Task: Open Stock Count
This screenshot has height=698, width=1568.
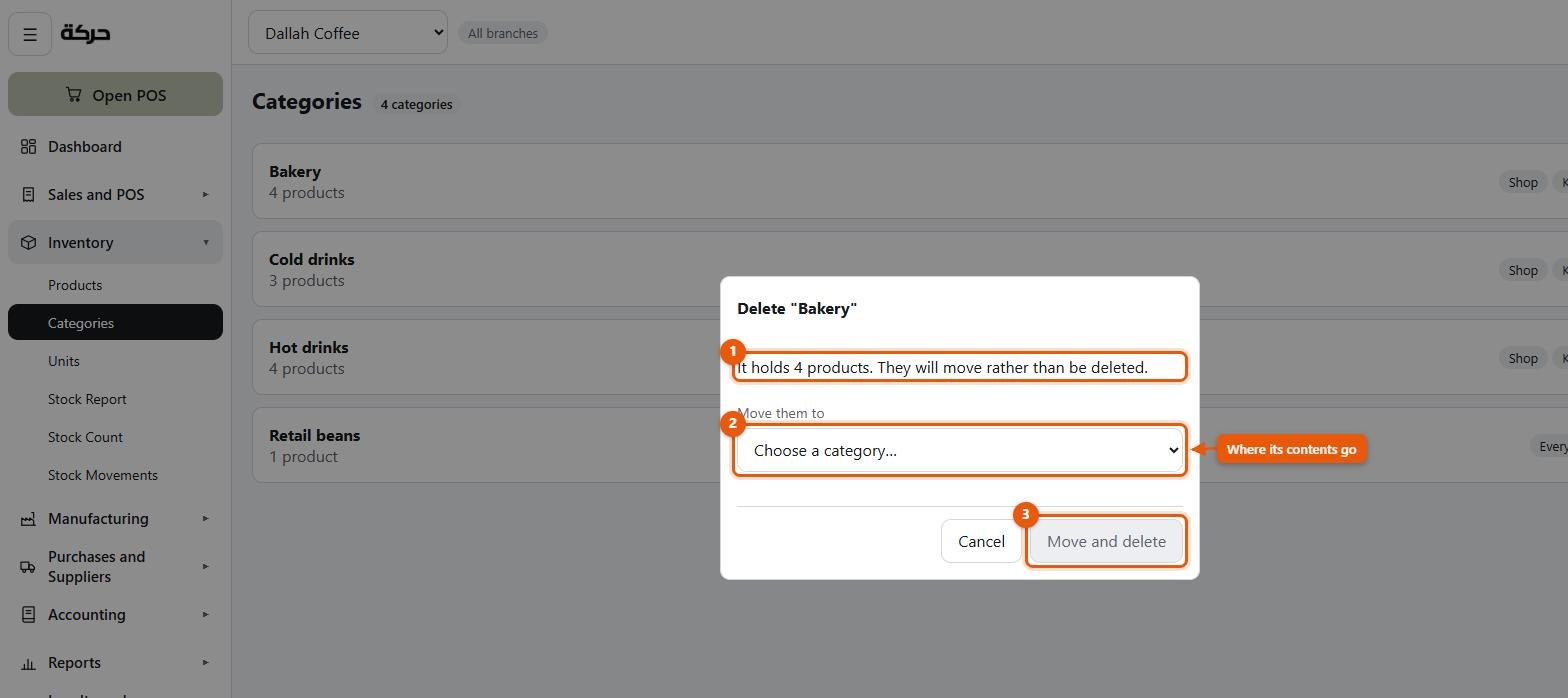Action: pyautogui.click(x=115, y=437)
